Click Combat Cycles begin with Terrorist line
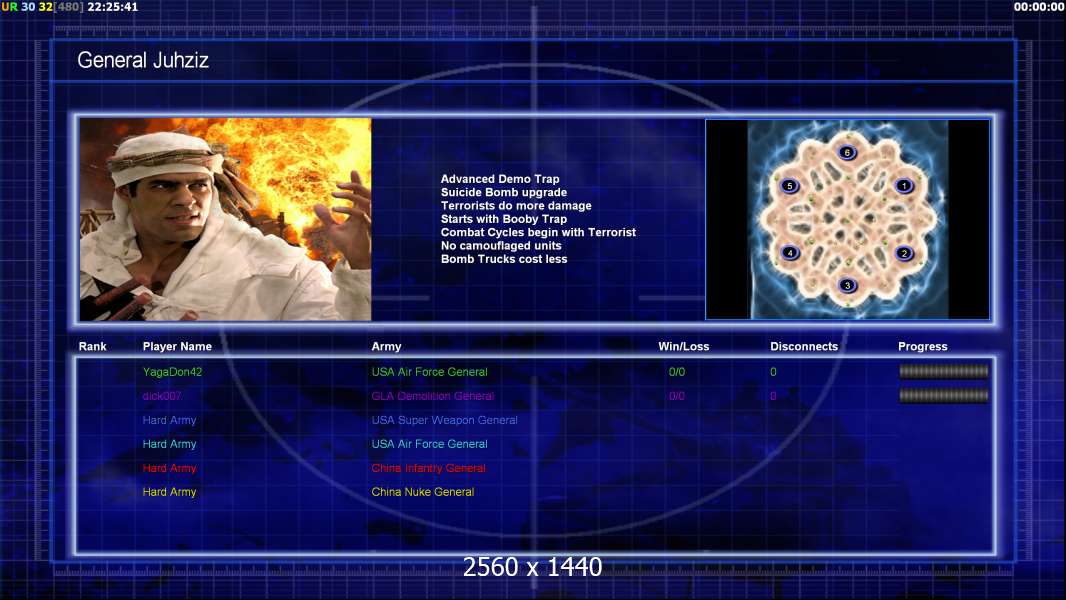Screen dimensions: 1066x600 [x=538, y=232]
